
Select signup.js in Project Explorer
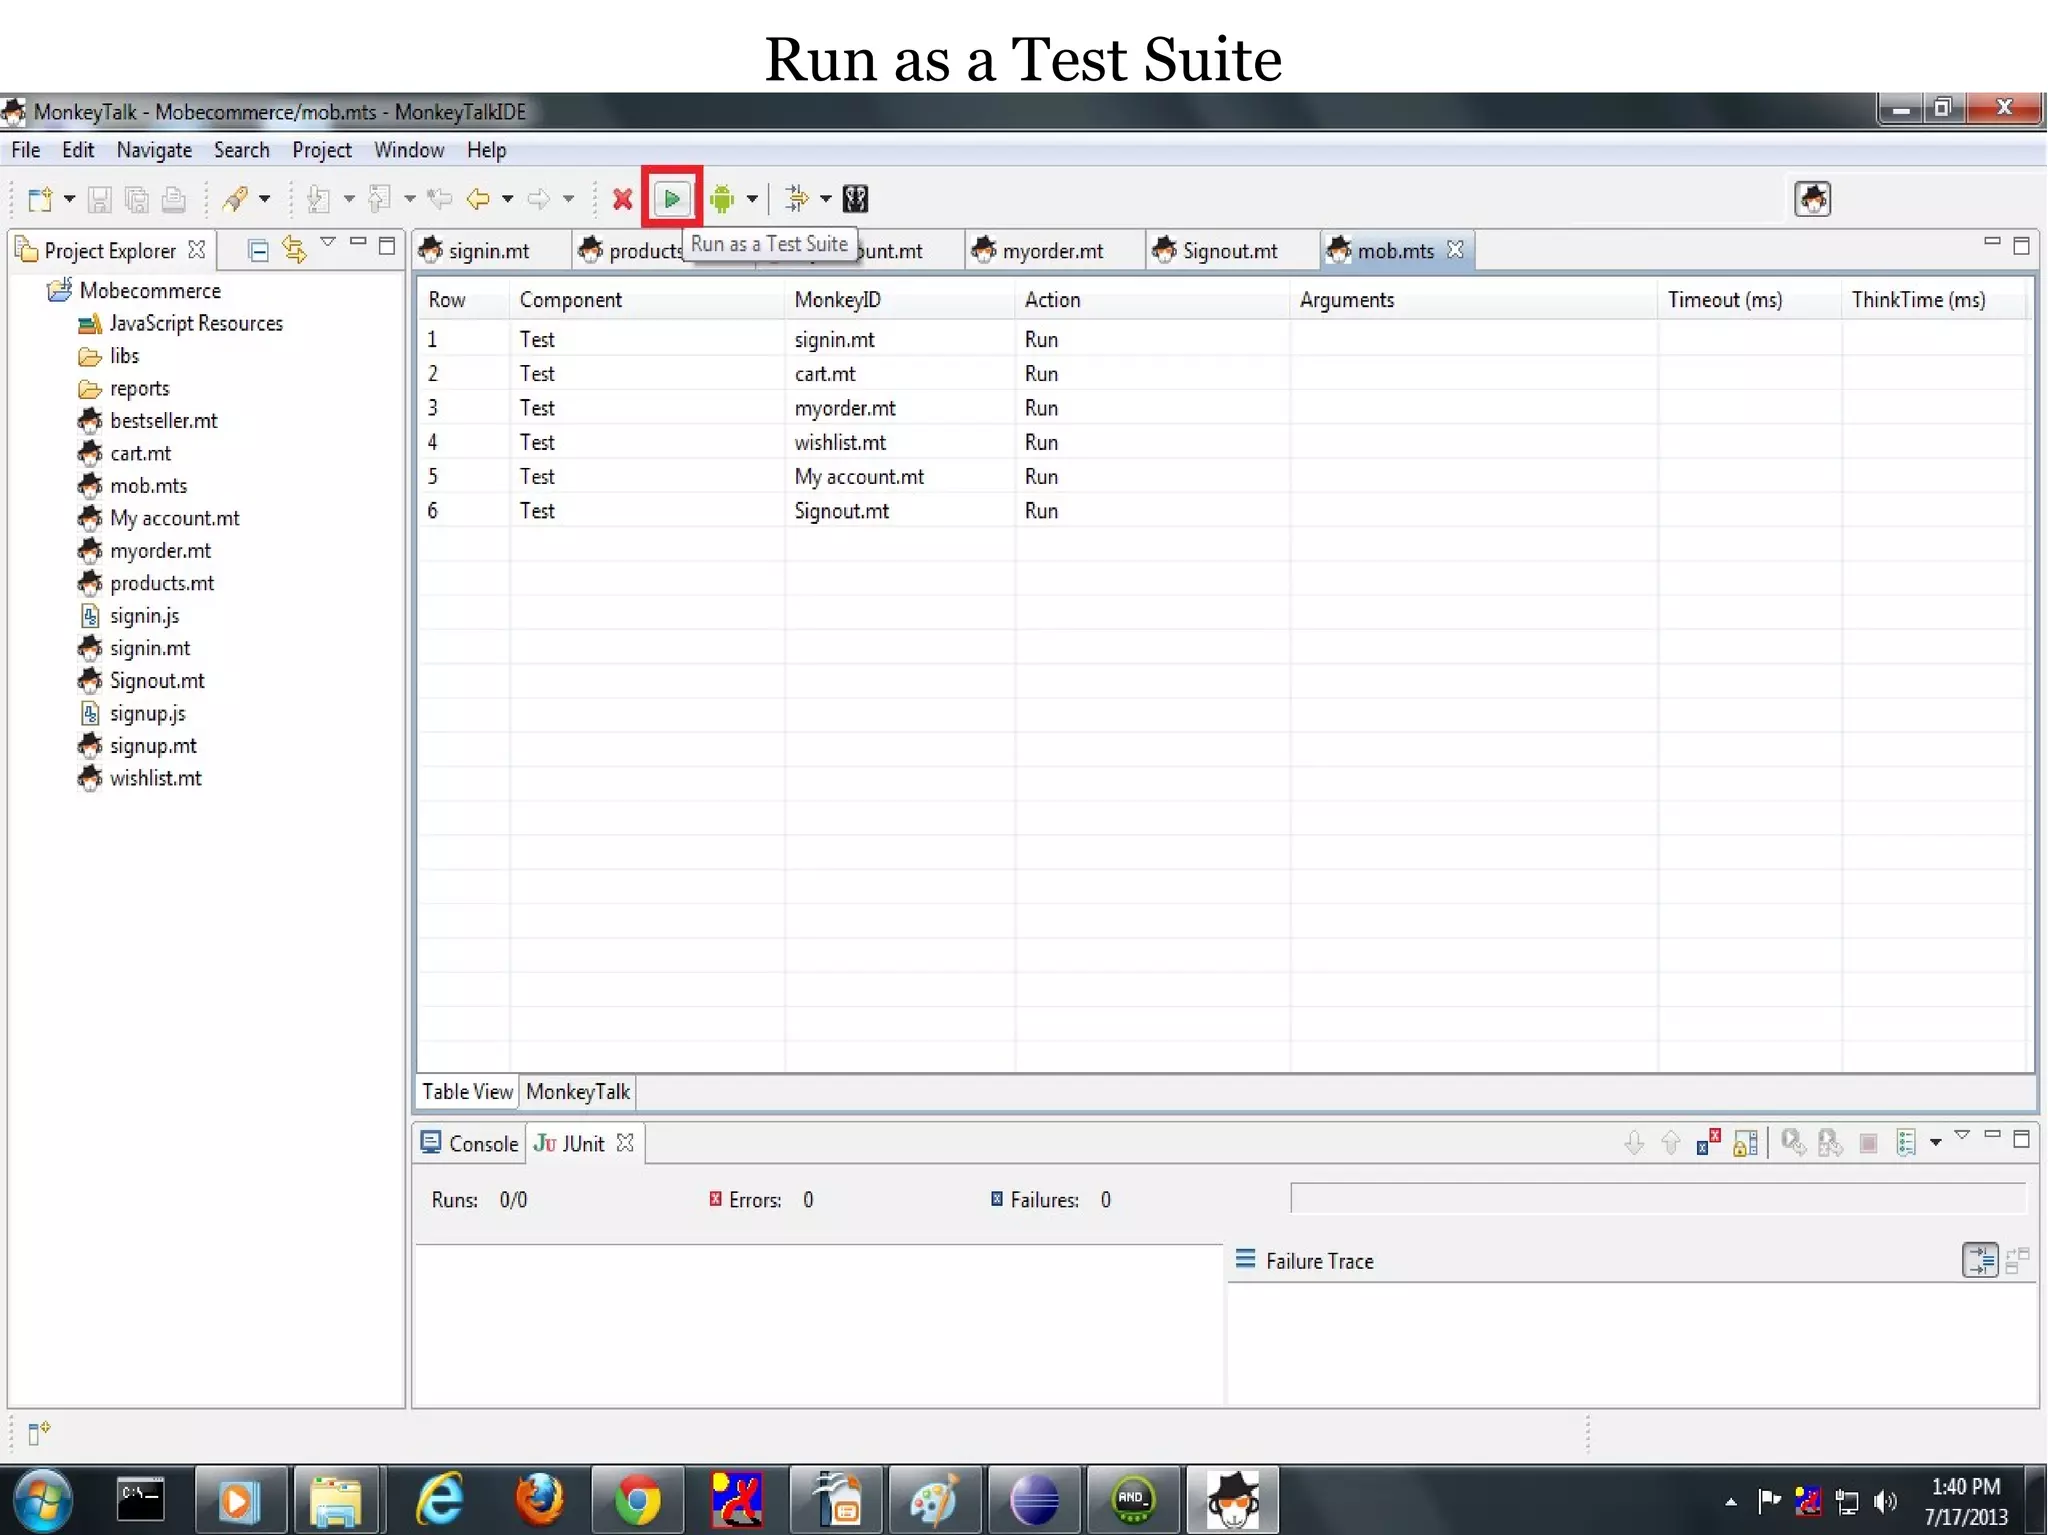147,714
